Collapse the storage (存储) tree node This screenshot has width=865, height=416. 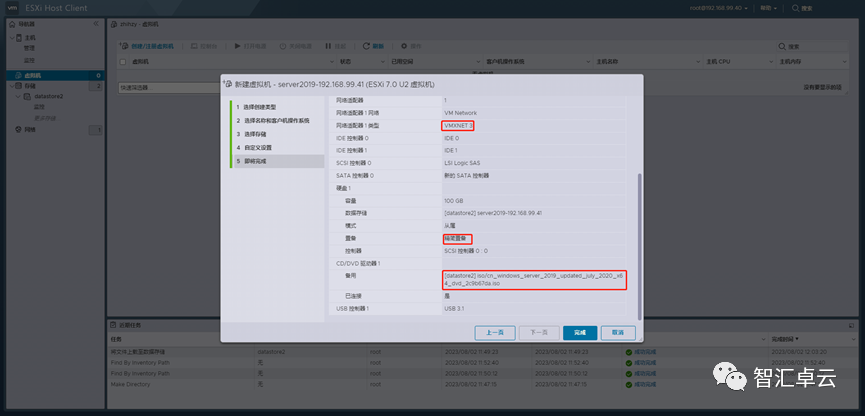click(x=11, y=86)
